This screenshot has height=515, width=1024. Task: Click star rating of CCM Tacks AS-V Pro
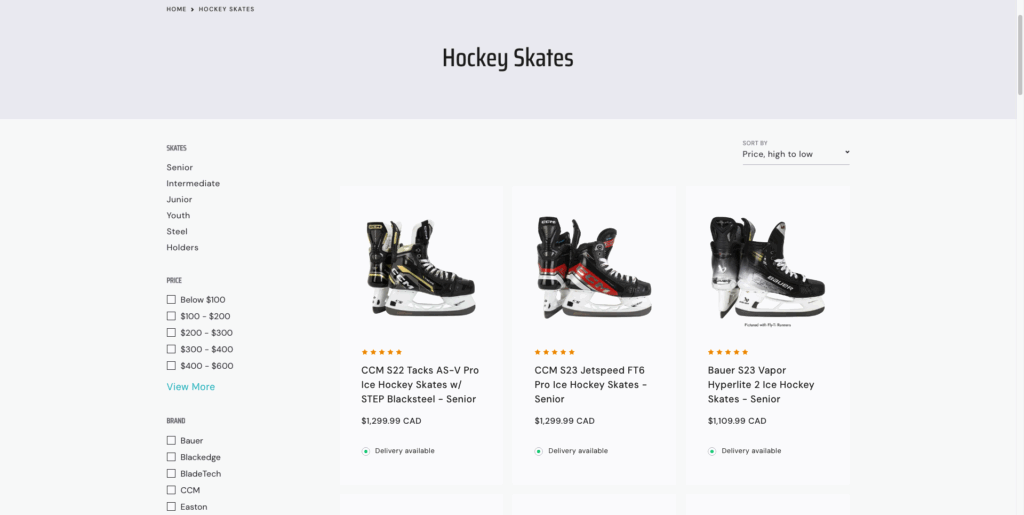tap(382, 352)
